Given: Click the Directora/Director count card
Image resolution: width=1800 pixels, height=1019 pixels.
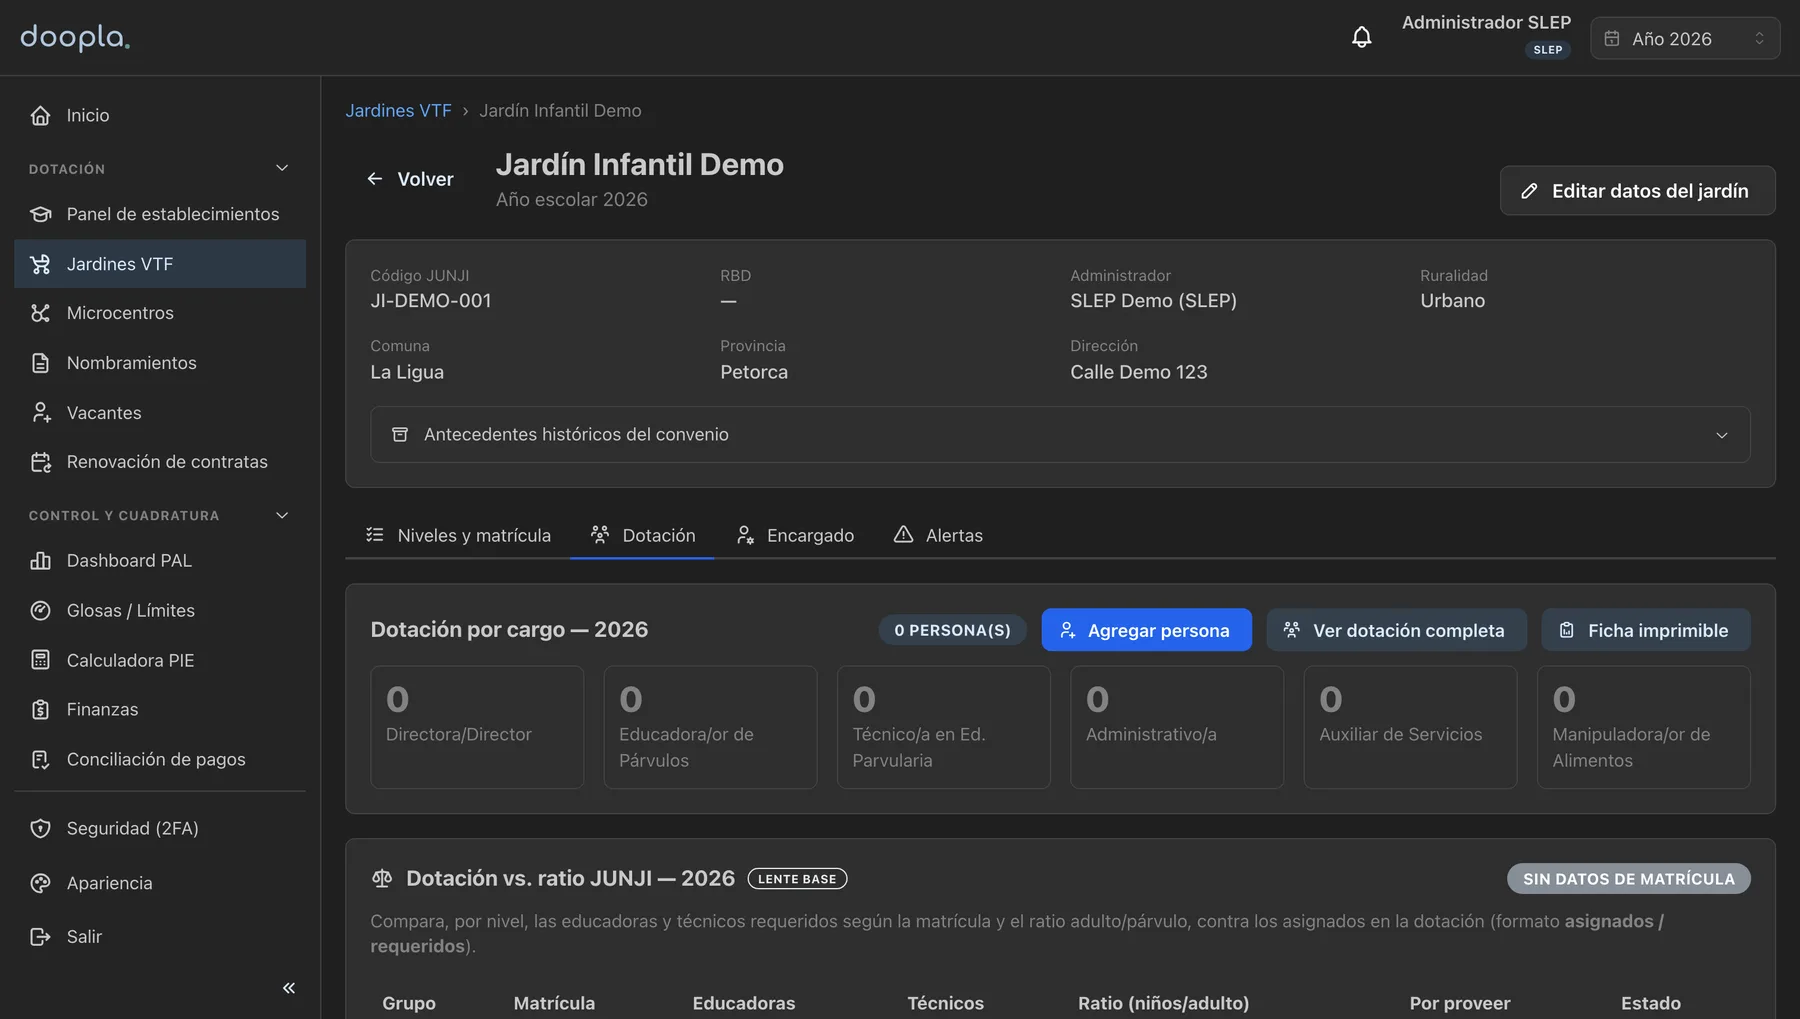Looking at the screenshot, I should pyautogui.click(x=477, y=727).
